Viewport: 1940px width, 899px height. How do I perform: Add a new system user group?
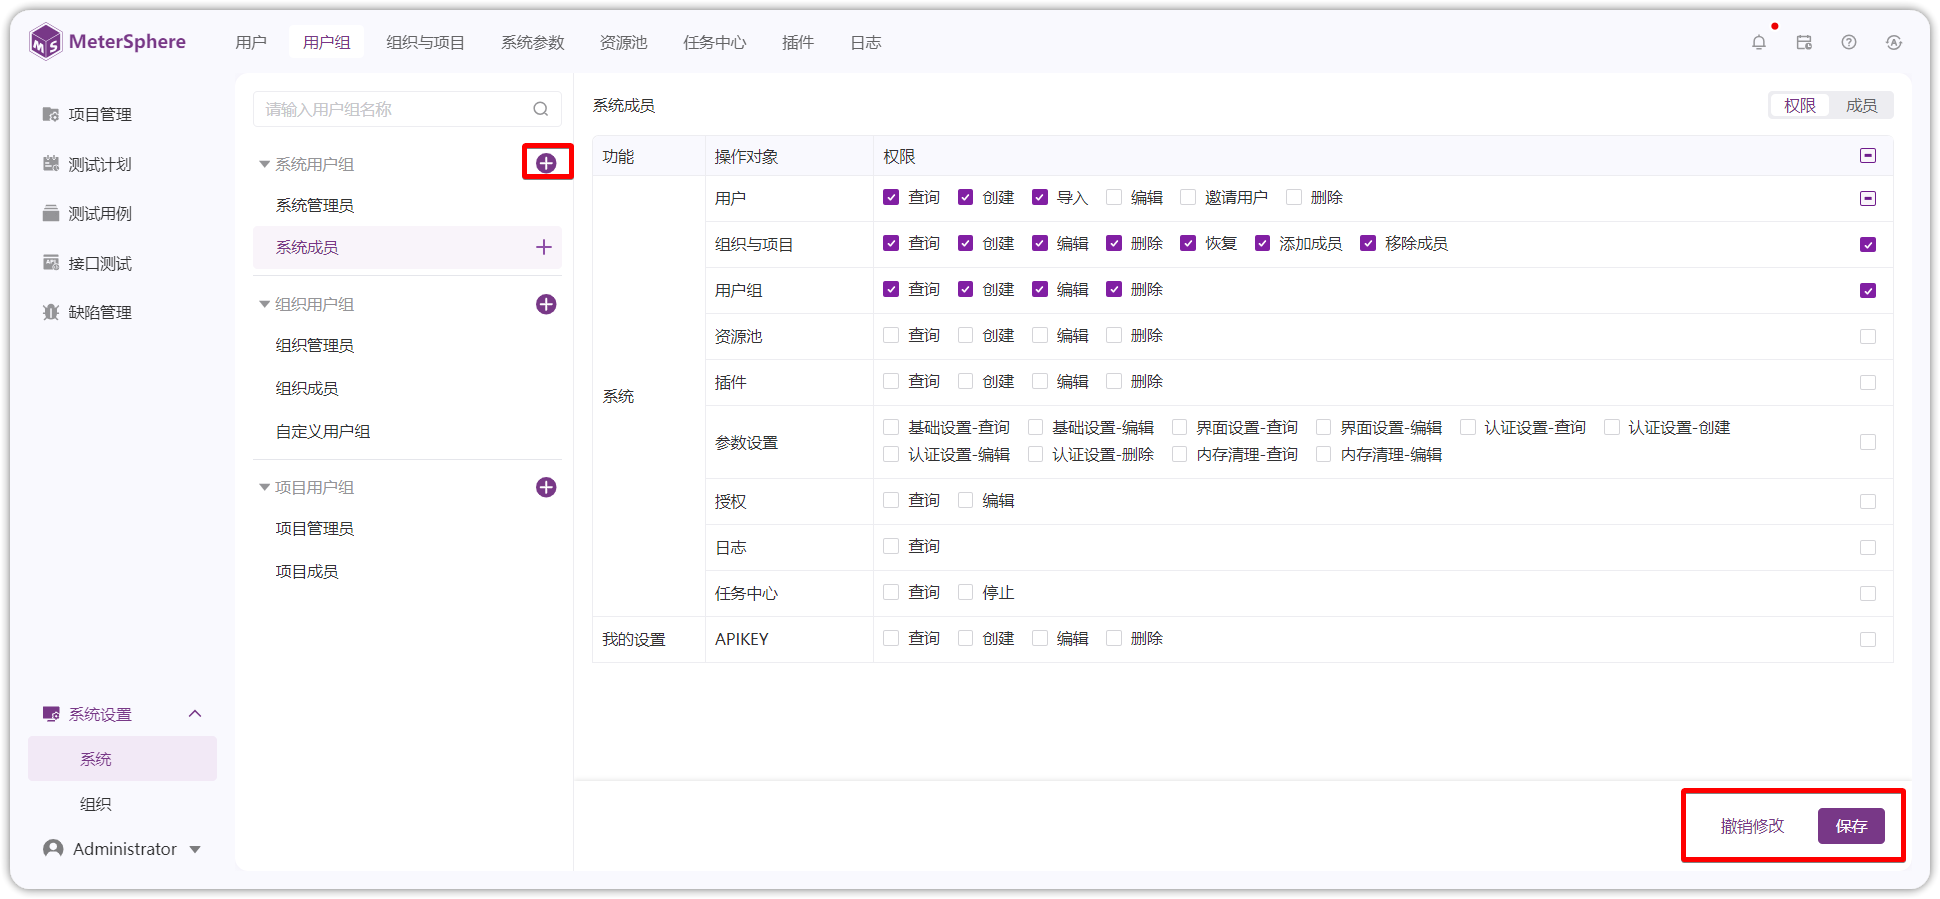(546, 163)
